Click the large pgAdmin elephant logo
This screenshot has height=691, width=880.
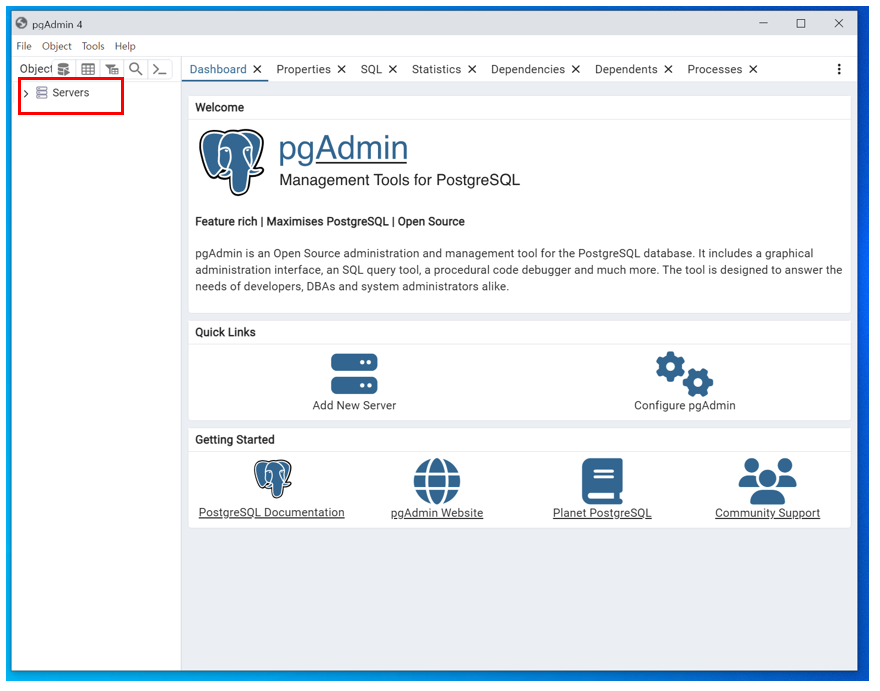(232, 162)
